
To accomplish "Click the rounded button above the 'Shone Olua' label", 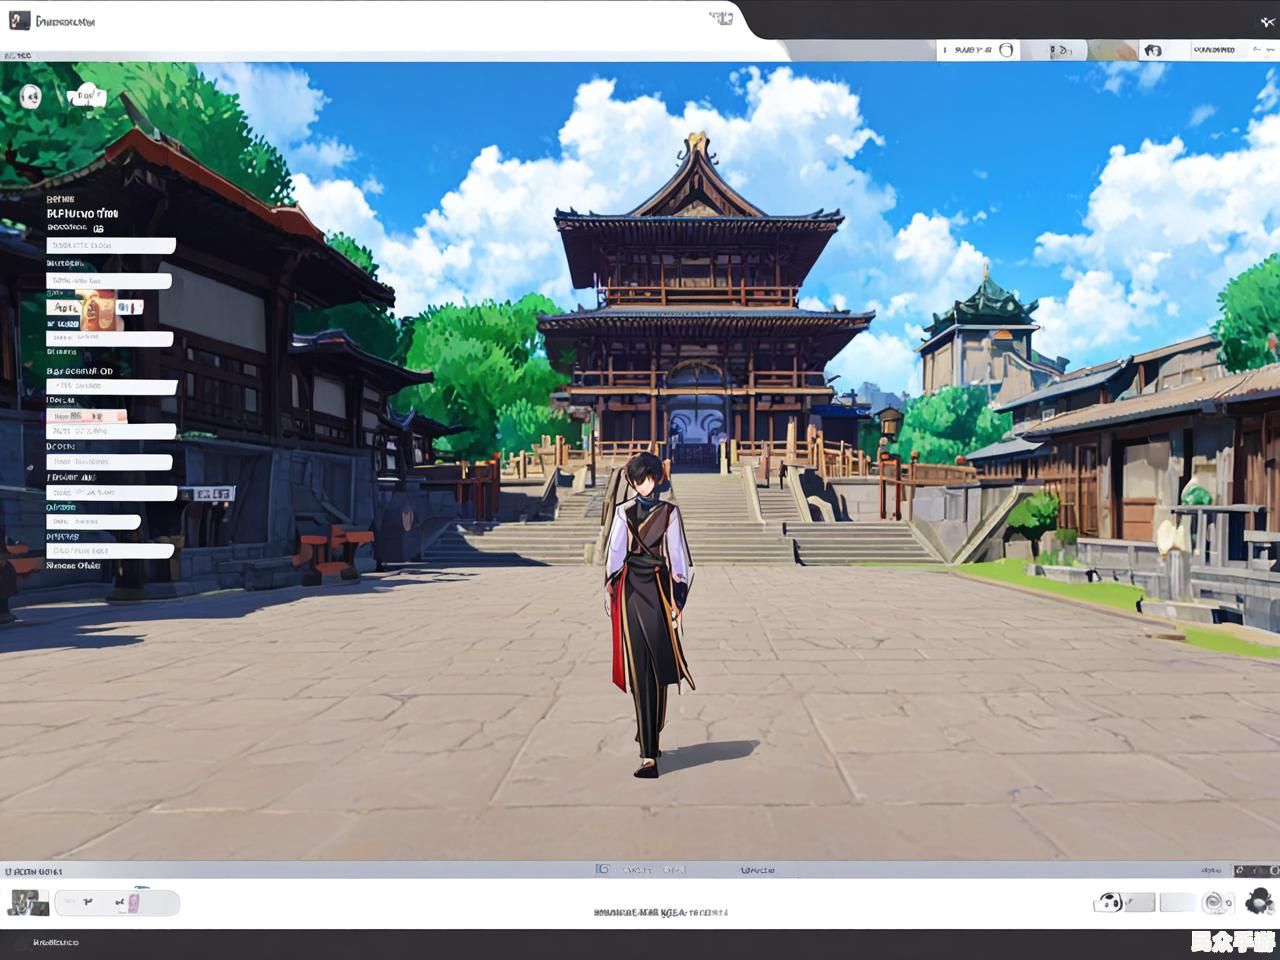I will [110, 549].
